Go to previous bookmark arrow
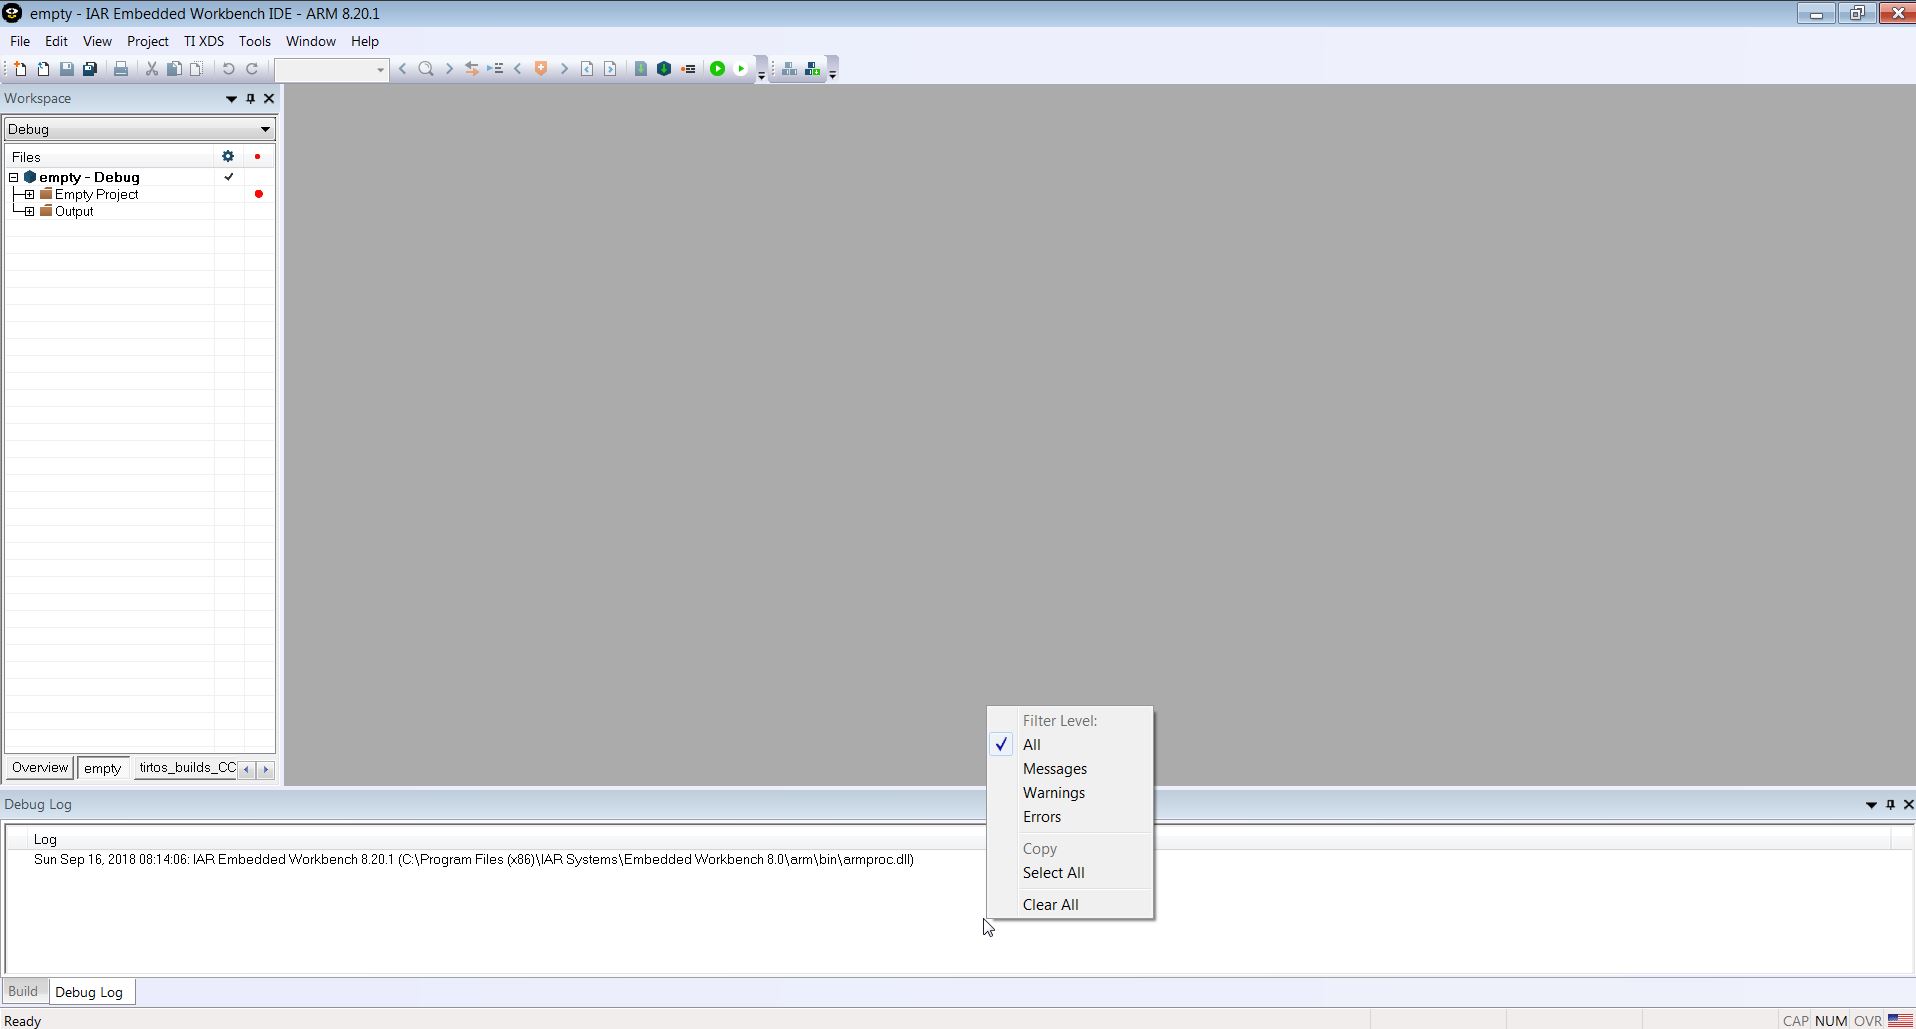1916x1029 pixels. click(x=518, y=69)
